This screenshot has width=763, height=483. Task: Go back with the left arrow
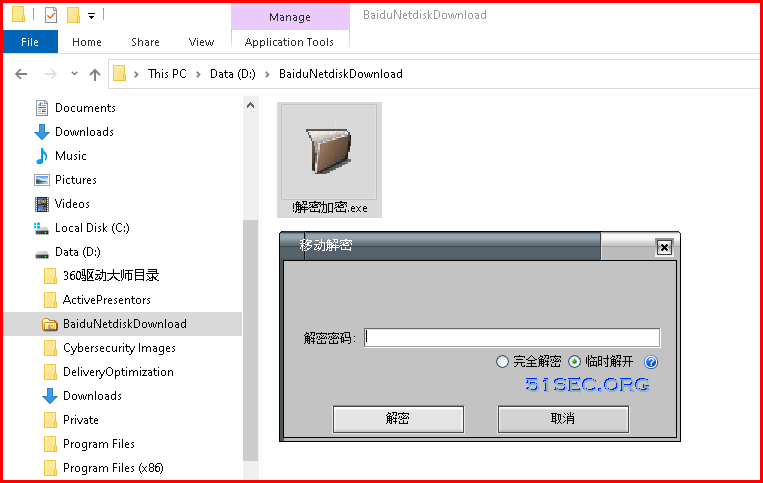click(21, 74)
